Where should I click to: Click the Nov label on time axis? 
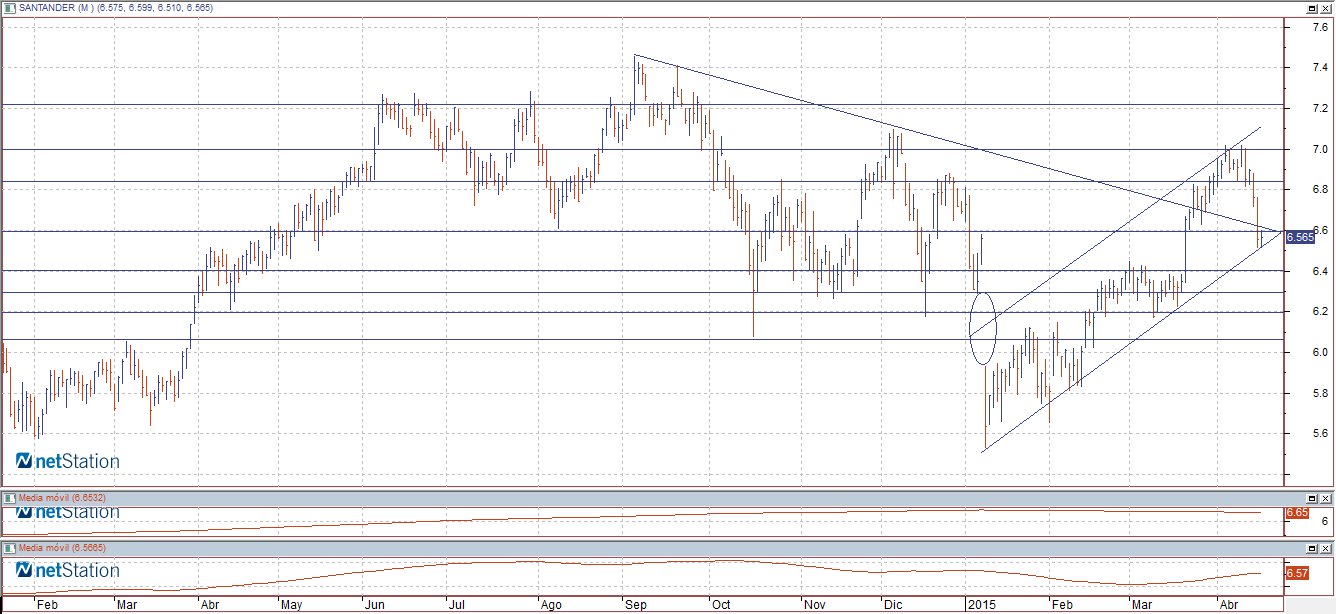click(814, 605)
